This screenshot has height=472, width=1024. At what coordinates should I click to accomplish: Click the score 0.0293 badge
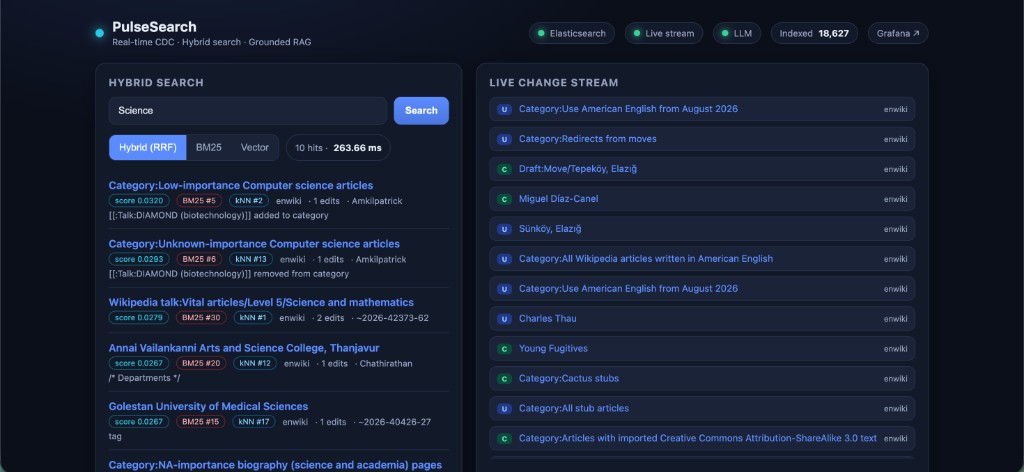[139, 259]
